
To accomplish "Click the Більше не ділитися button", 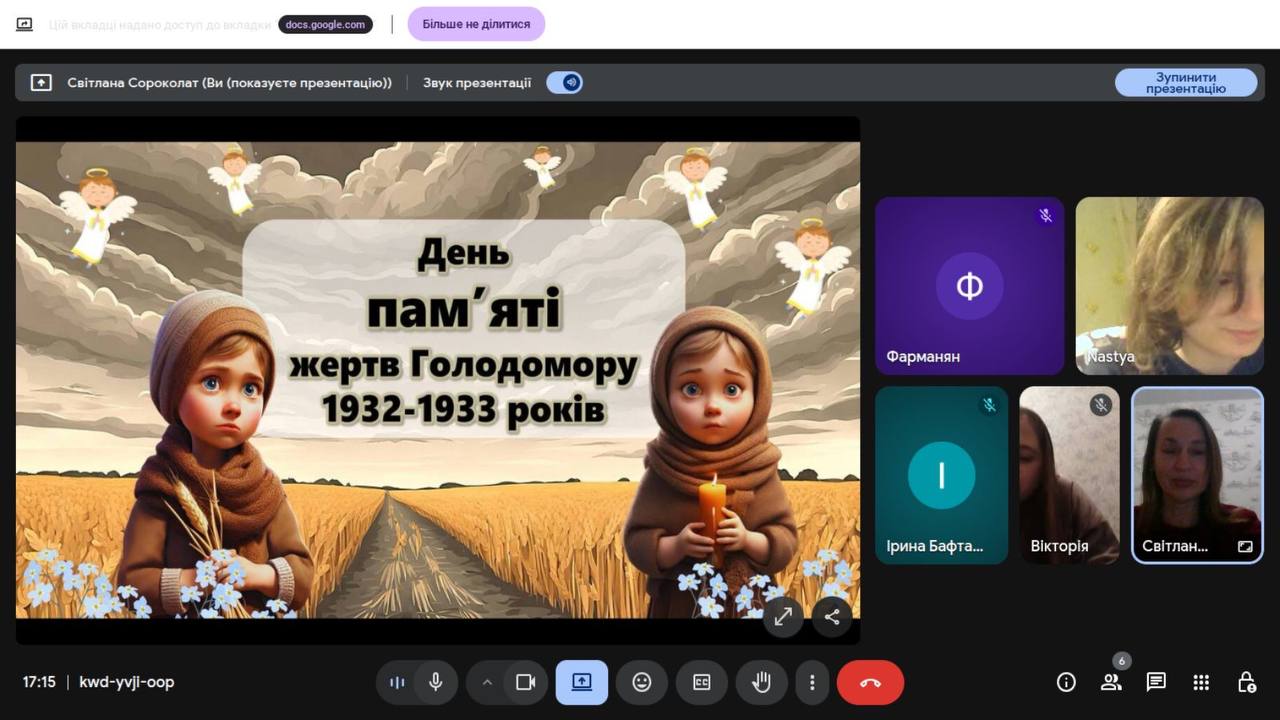I will coord(476,24).
